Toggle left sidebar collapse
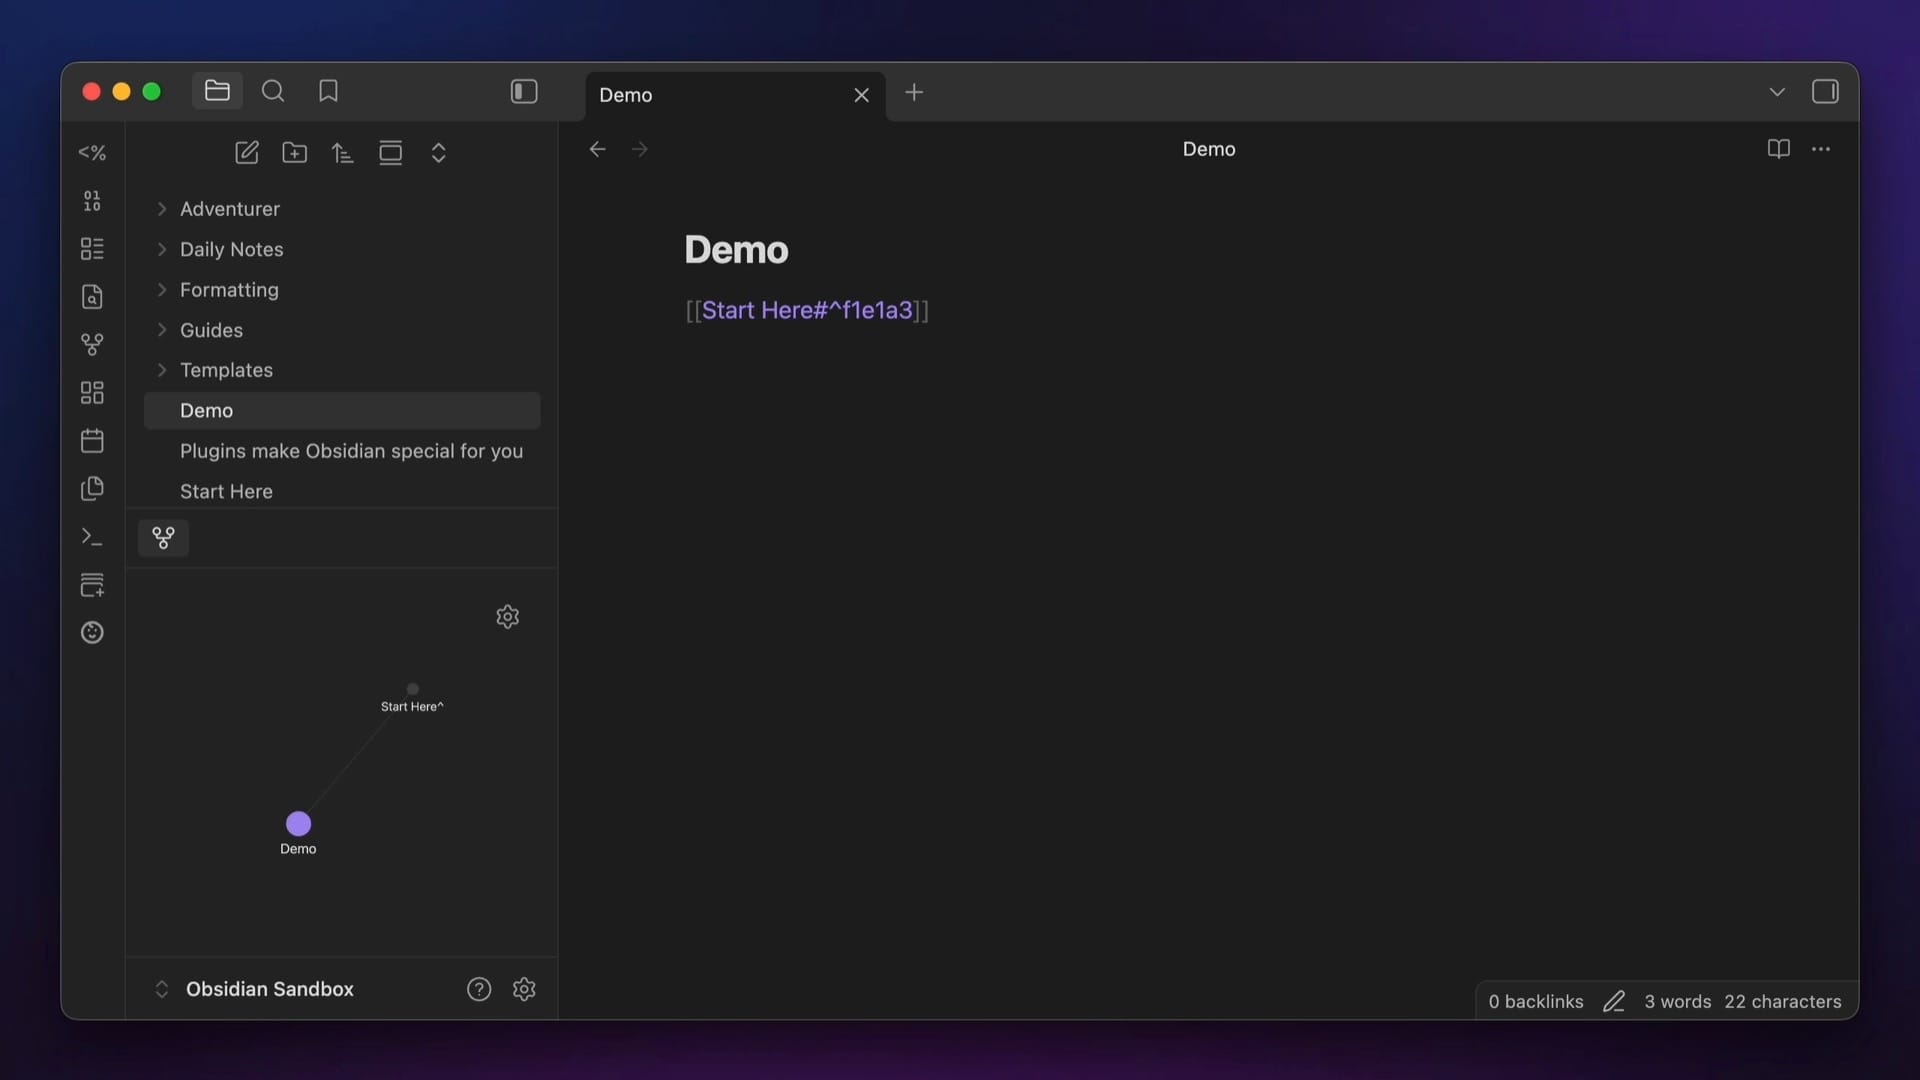 point(524,92)
